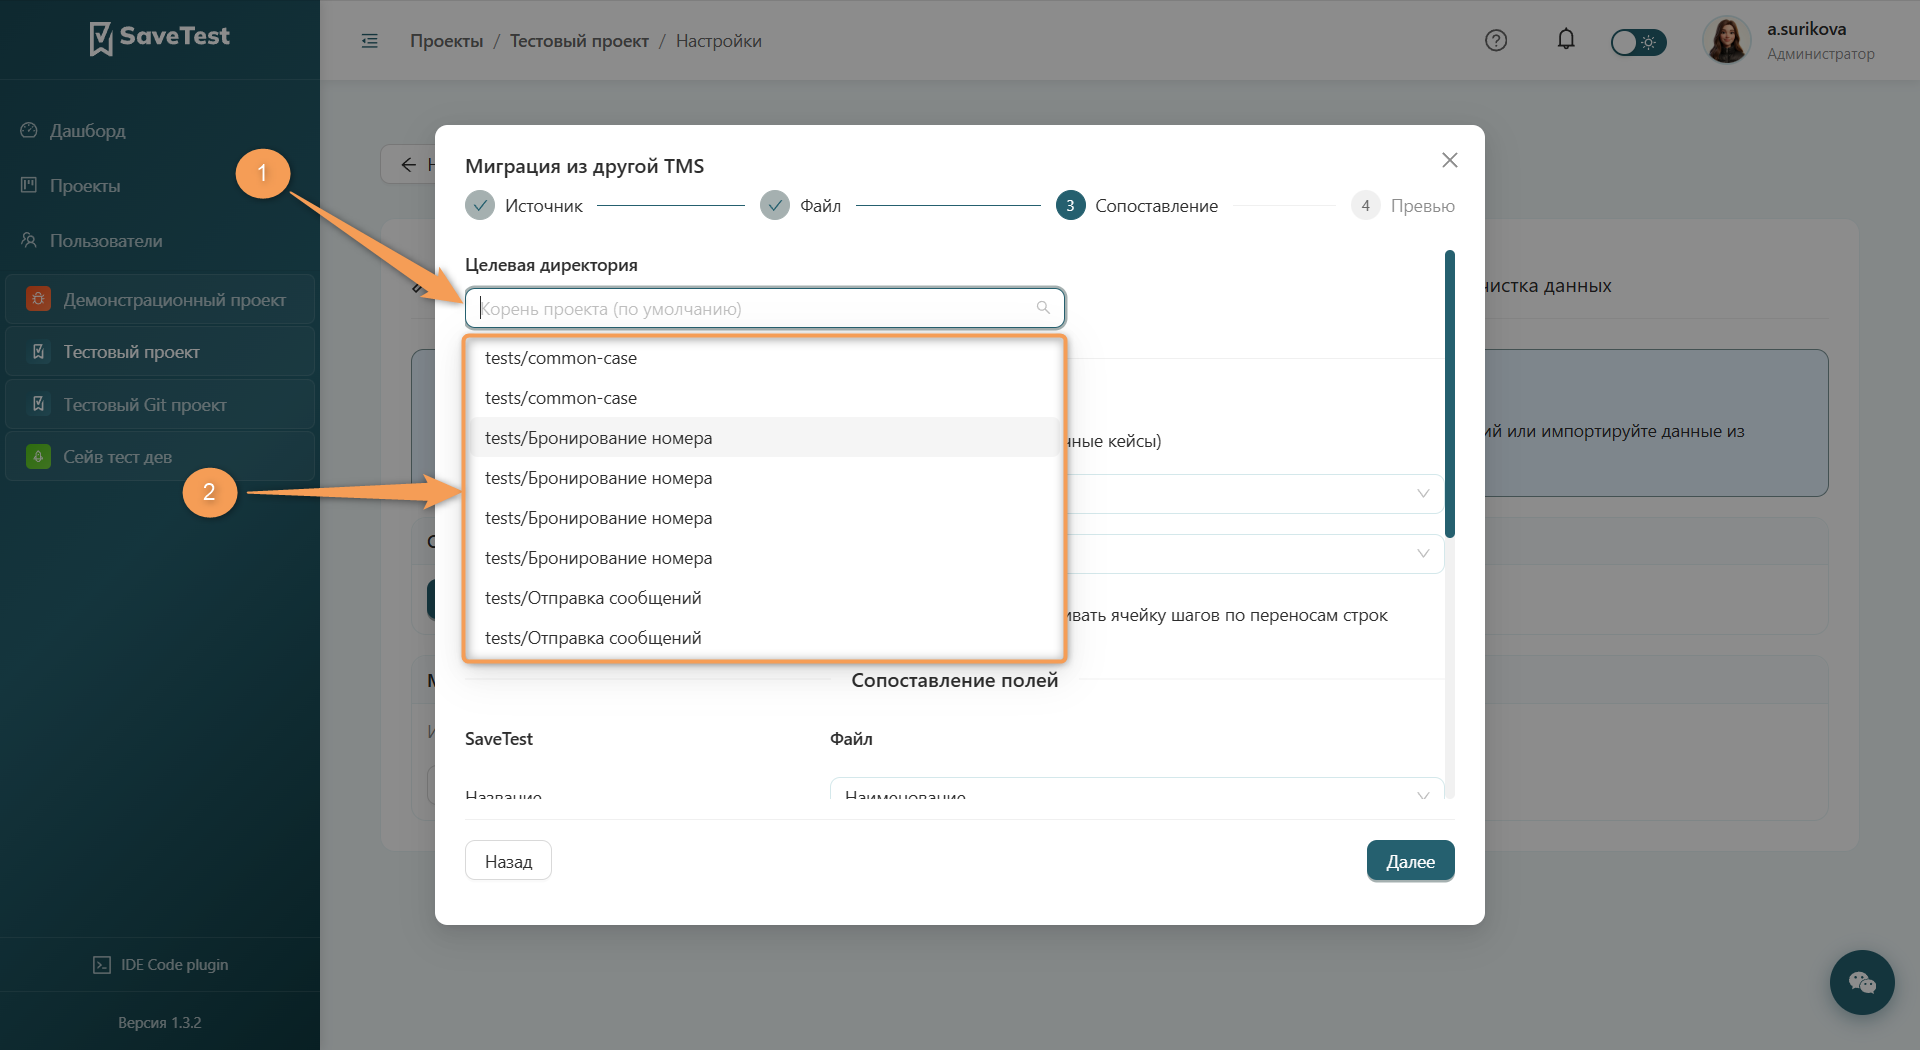Click the Дашборд icon in the sidebar
1920x1050 pixels.
coord(29,131)
